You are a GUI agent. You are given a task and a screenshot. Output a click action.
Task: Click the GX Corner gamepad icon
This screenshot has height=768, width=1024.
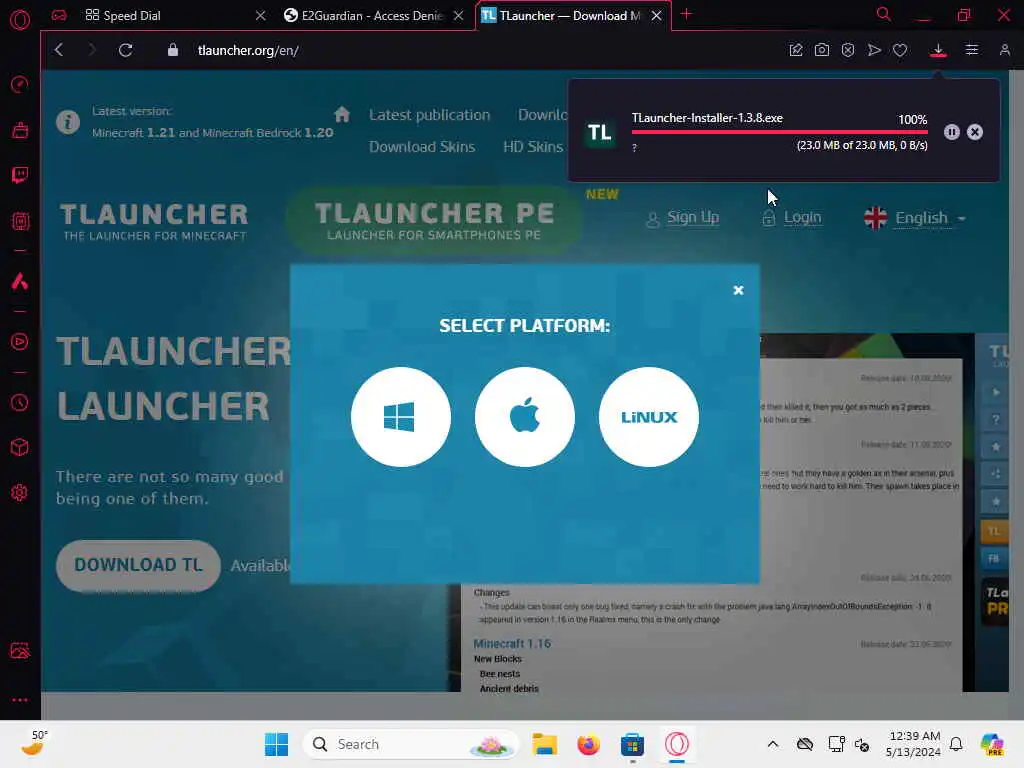59,15
